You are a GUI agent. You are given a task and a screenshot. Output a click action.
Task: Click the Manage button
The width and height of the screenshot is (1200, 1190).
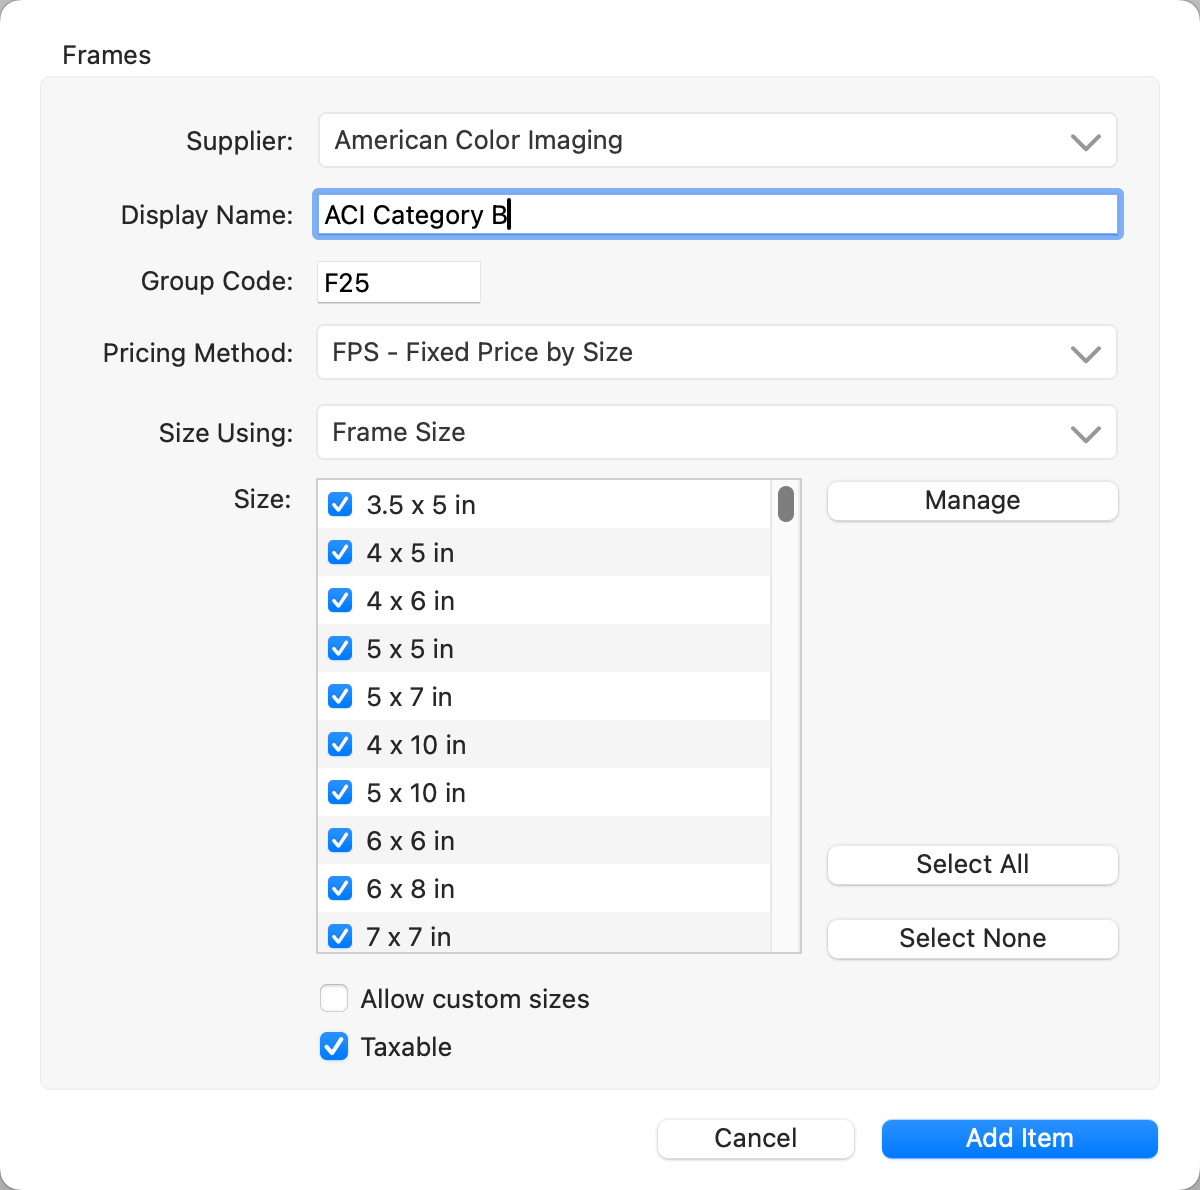pyautogui.click(x=972, y=501)
